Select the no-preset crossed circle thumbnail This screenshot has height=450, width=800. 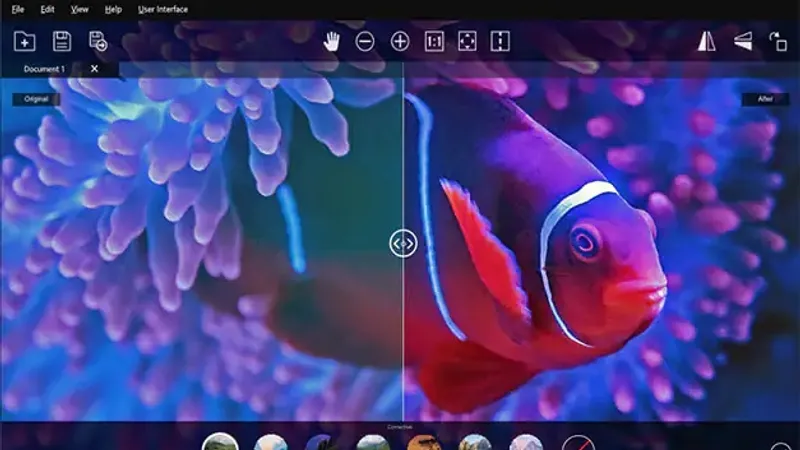pos(577,444)
